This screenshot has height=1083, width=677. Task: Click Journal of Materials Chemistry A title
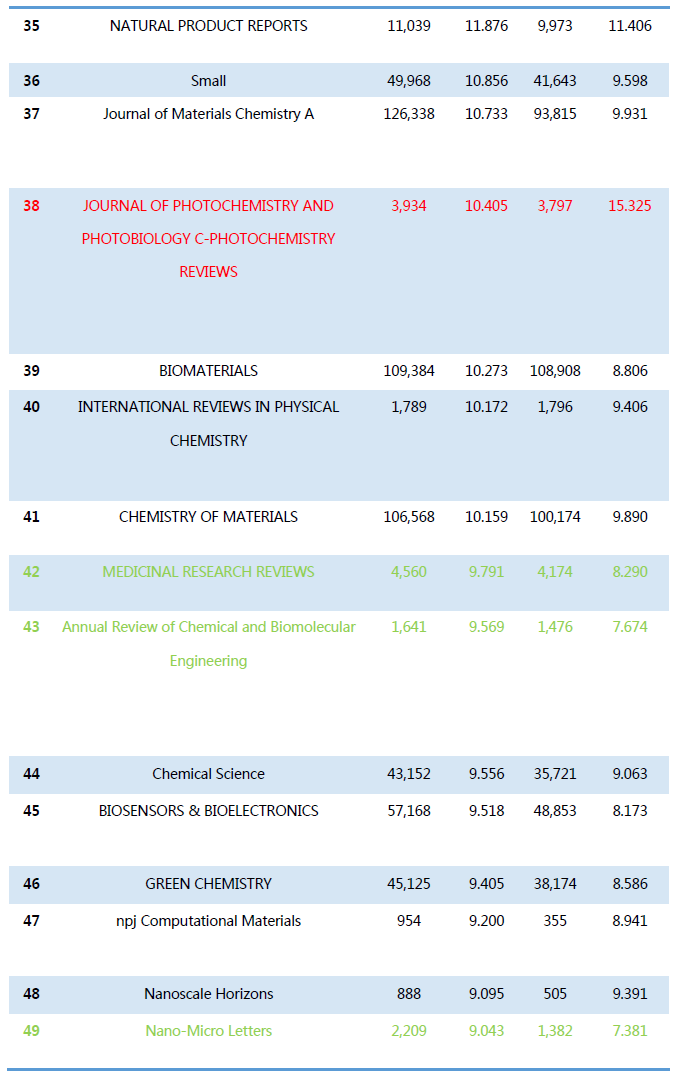pos(208,114)
